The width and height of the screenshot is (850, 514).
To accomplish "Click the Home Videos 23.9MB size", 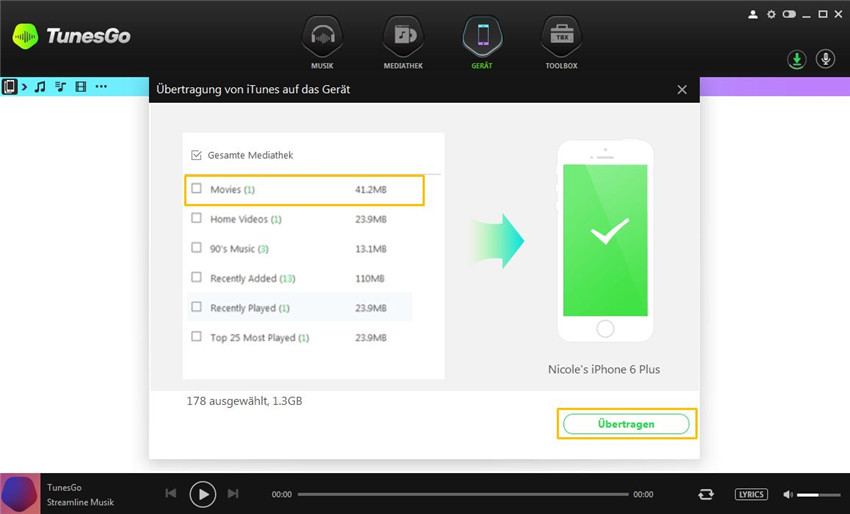I will [x=371, y=220].
